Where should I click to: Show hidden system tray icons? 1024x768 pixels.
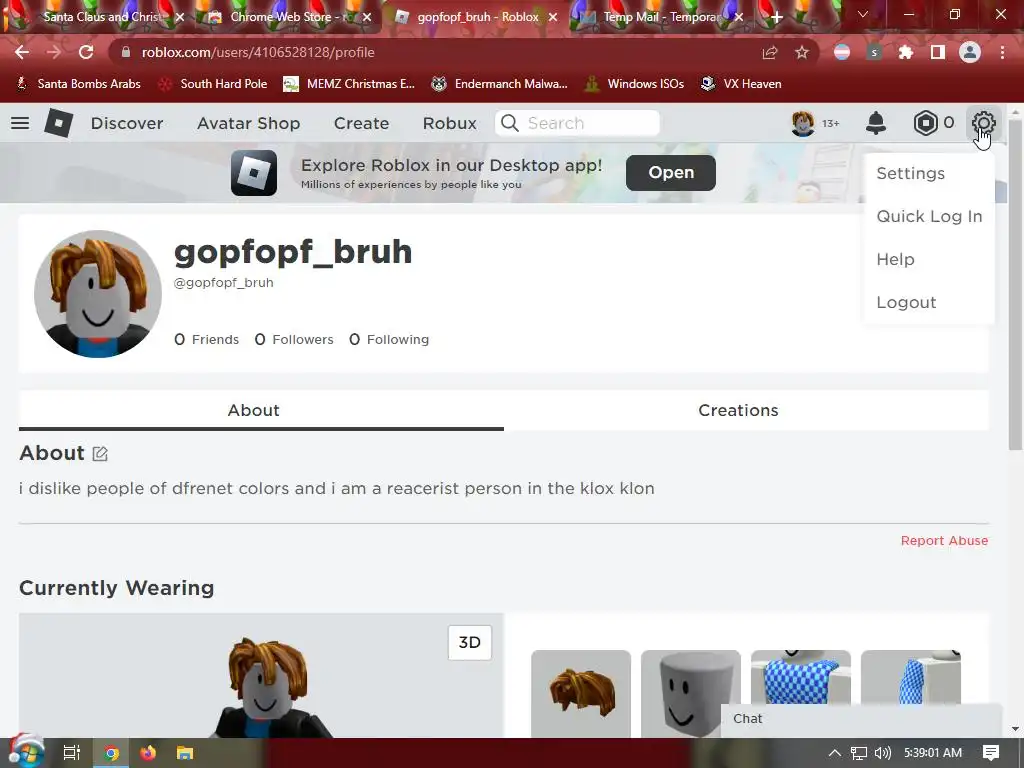pyautogui.click(x=835, y=753)
